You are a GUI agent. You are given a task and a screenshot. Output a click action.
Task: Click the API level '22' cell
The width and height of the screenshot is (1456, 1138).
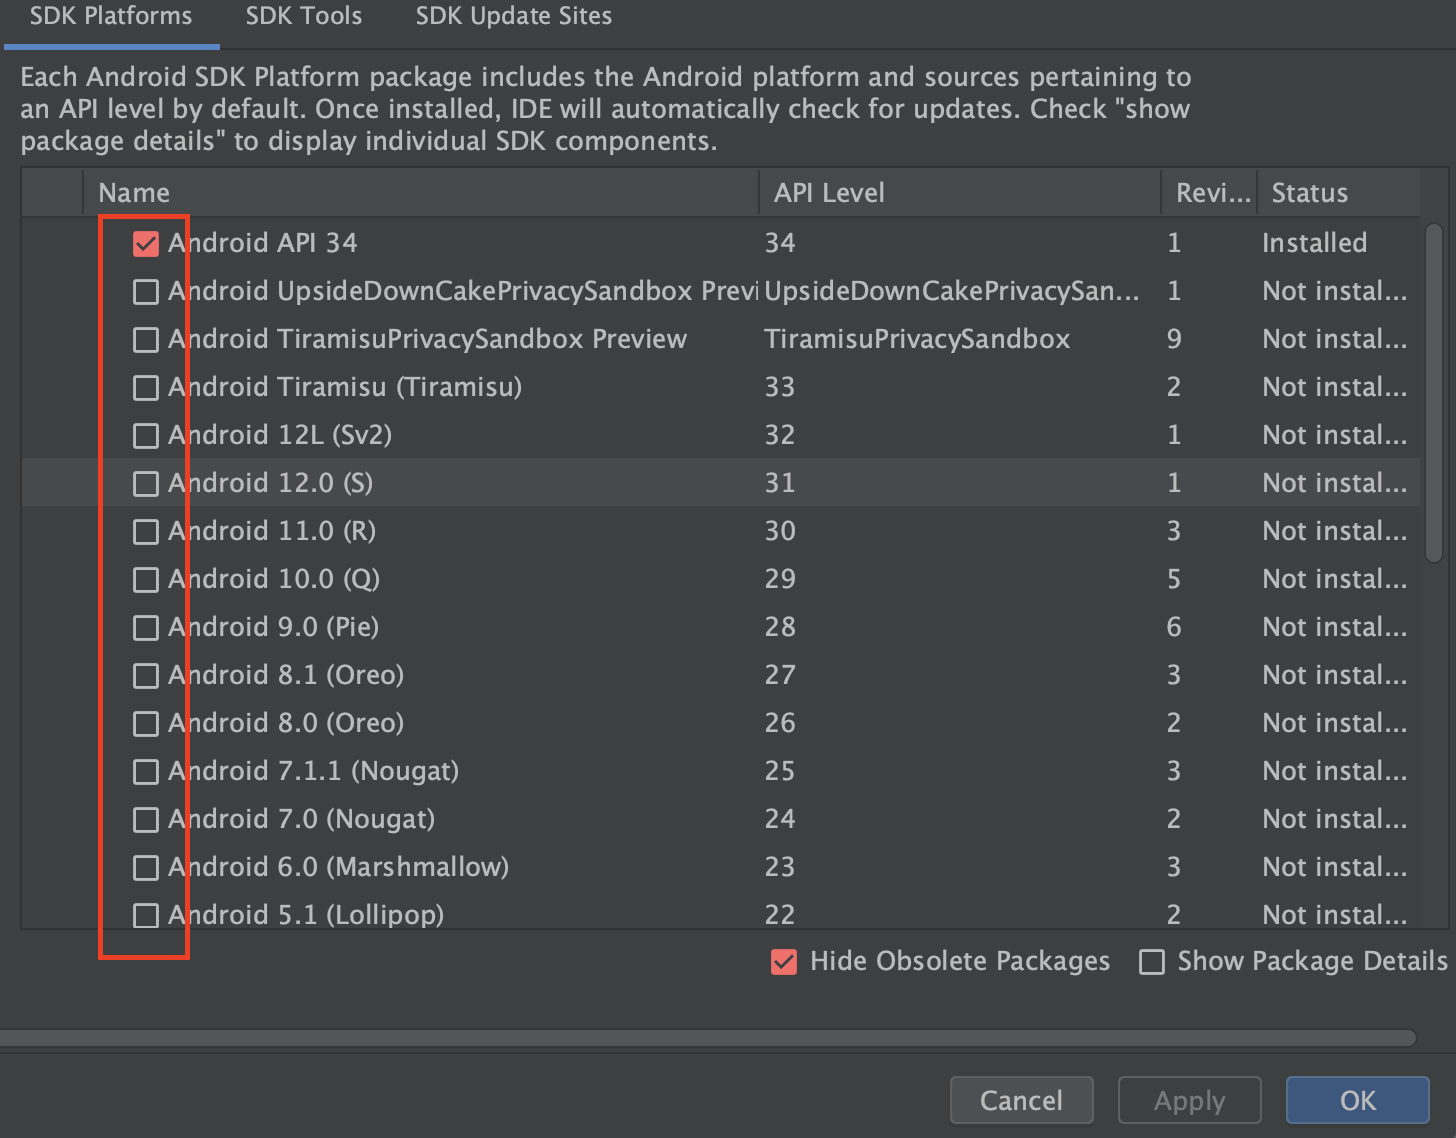pyautogui.click(x=780, y=914)
